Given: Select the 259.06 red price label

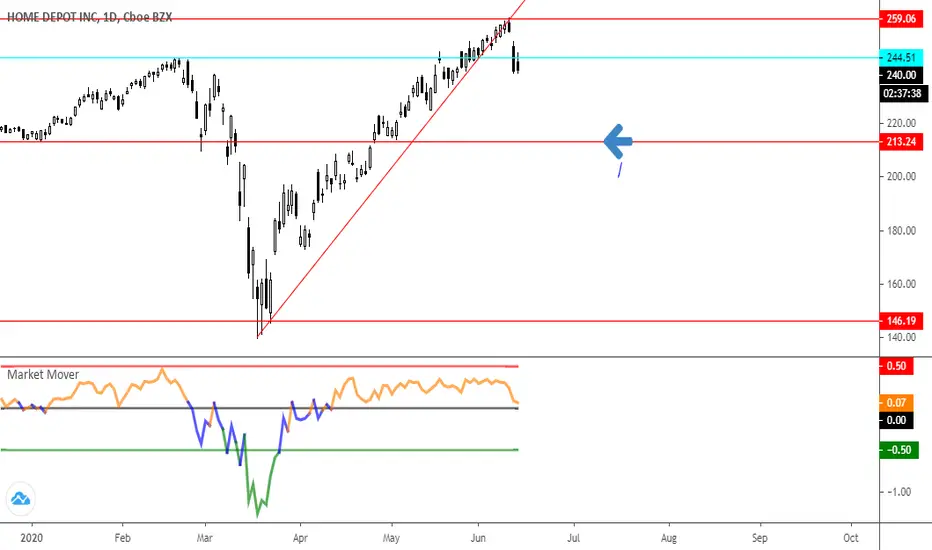Looking at the screenshot, I should [901, 18].
